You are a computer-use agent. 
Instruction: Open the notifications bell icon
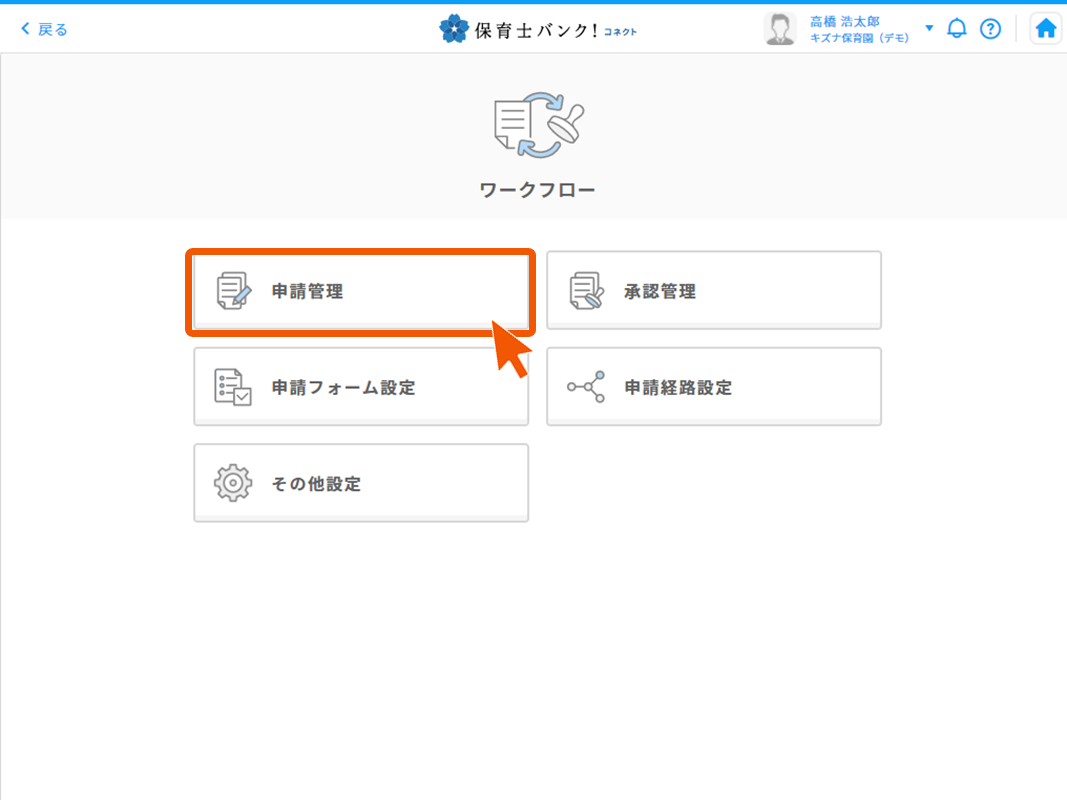(957, 29)
